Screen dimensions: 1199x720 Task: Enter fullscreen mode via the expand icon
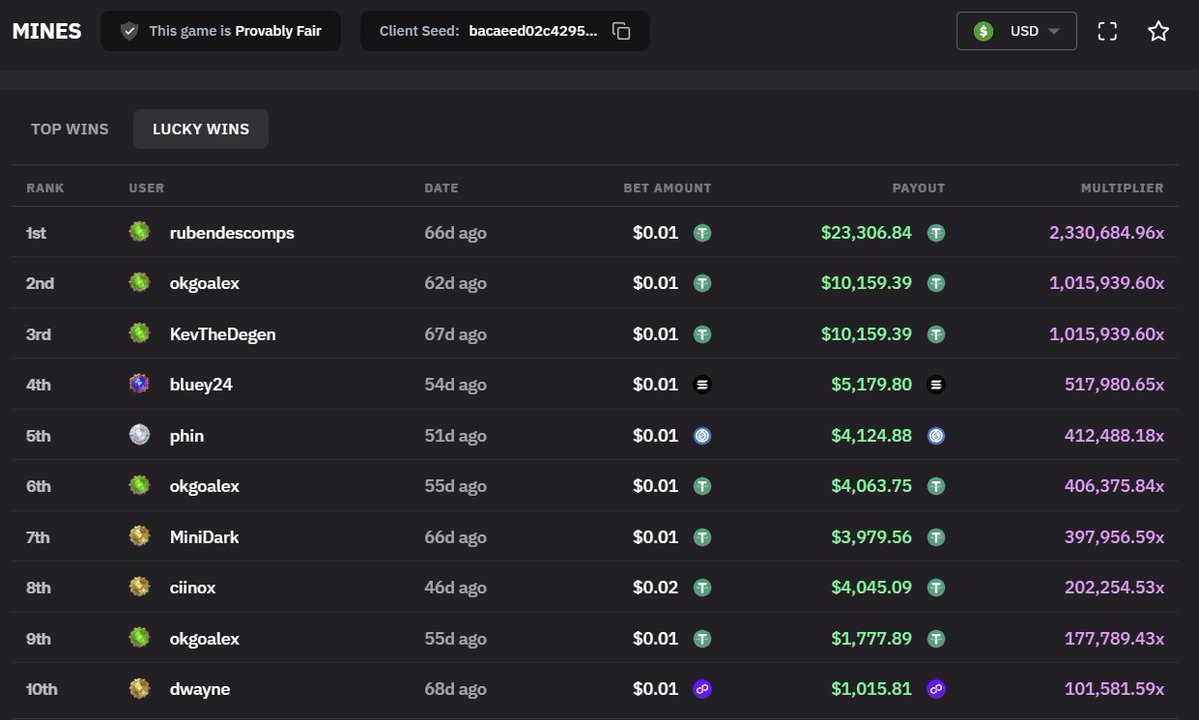click(x=1107, y=31)
